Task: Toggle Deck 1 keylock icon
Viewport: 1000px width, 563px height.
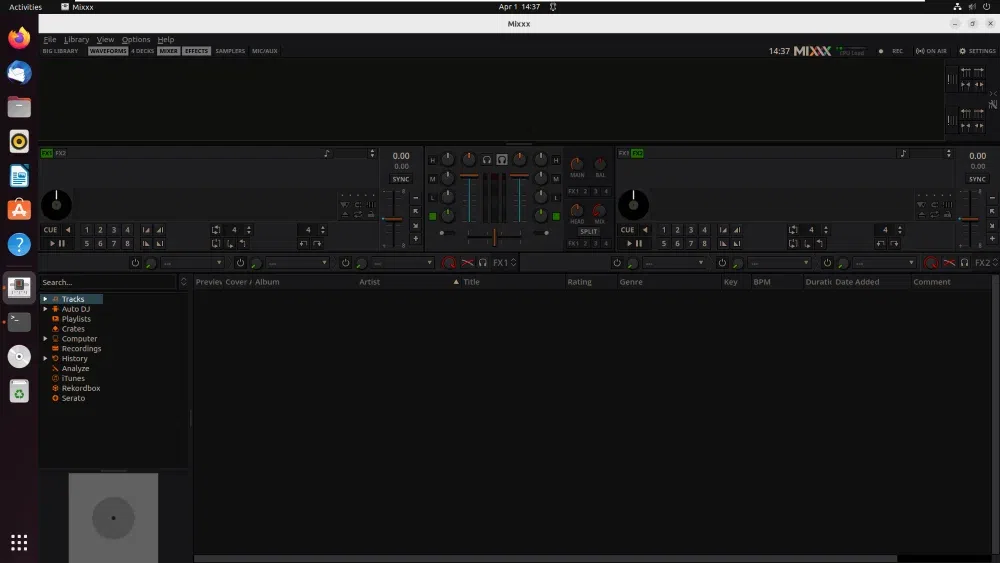Action: 371,214
